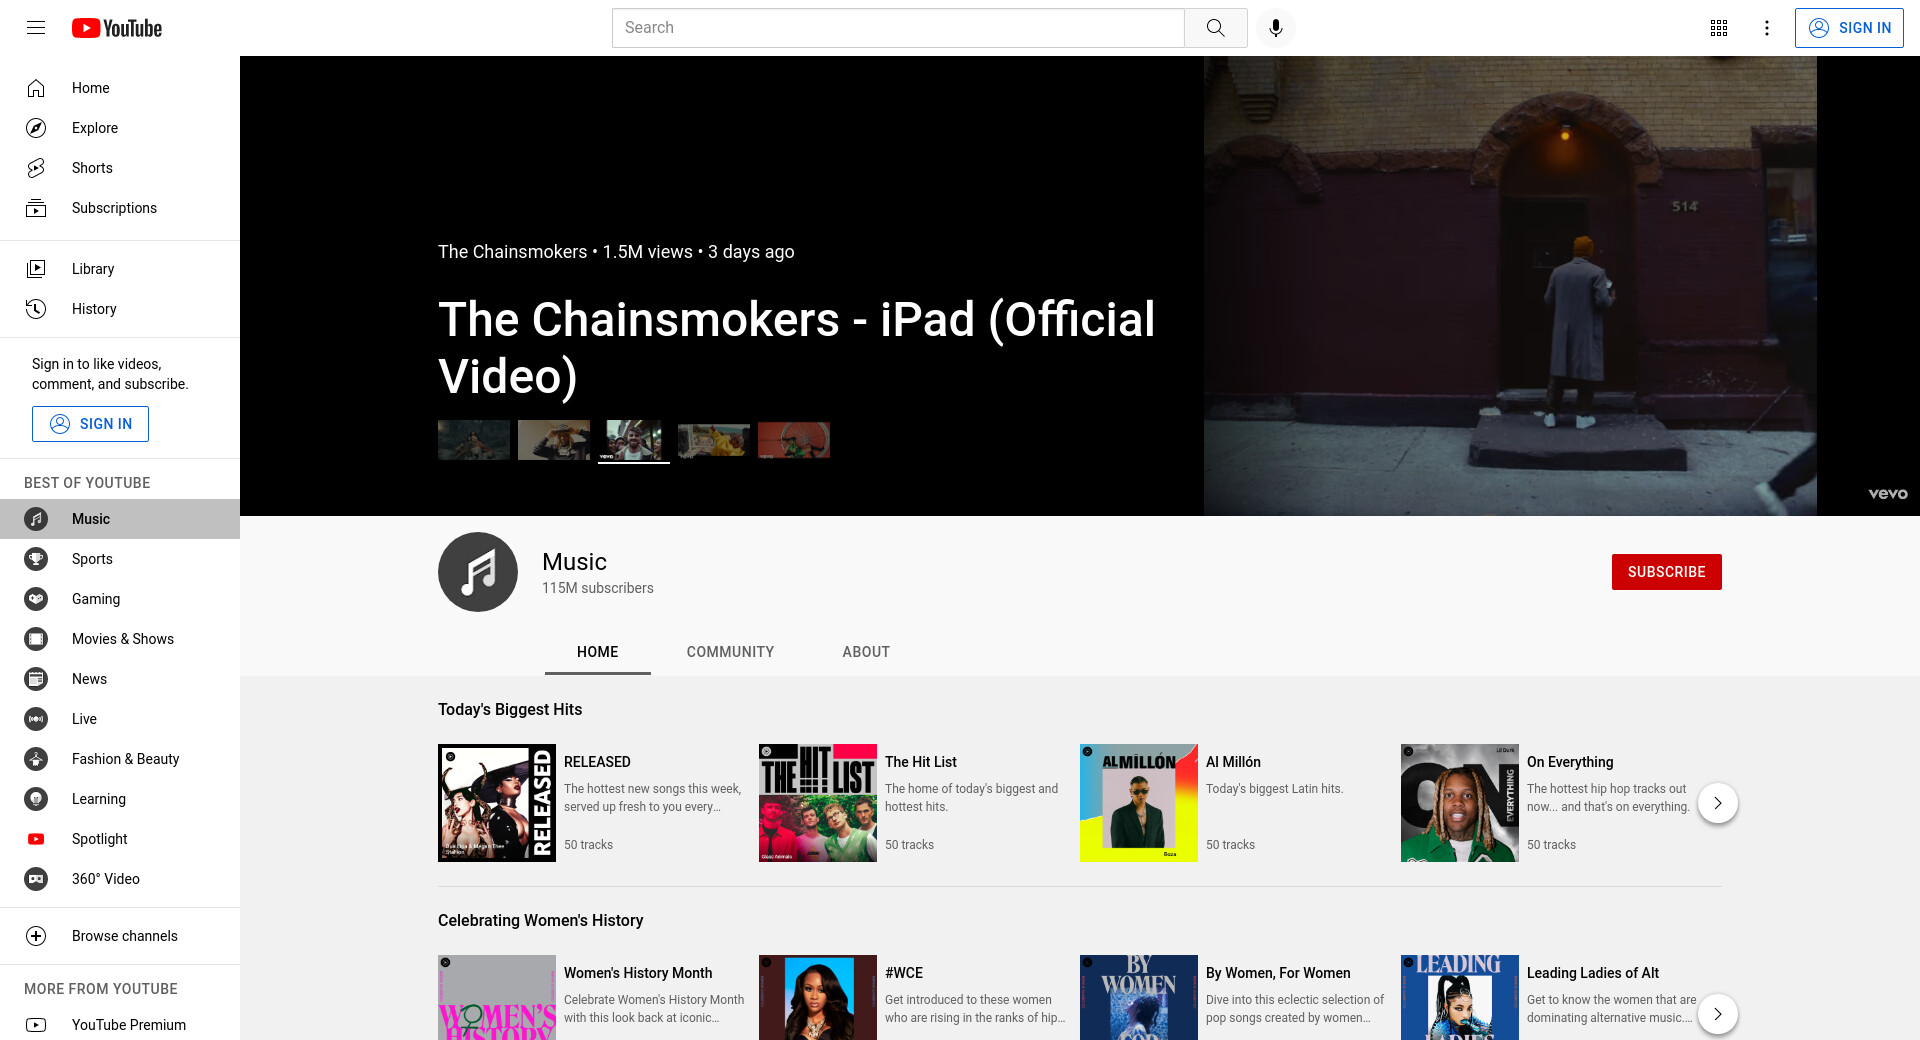The width and height of the screenshot is (1920, 1040).
Task: Click the Search input field
Action: pos(898,28)
